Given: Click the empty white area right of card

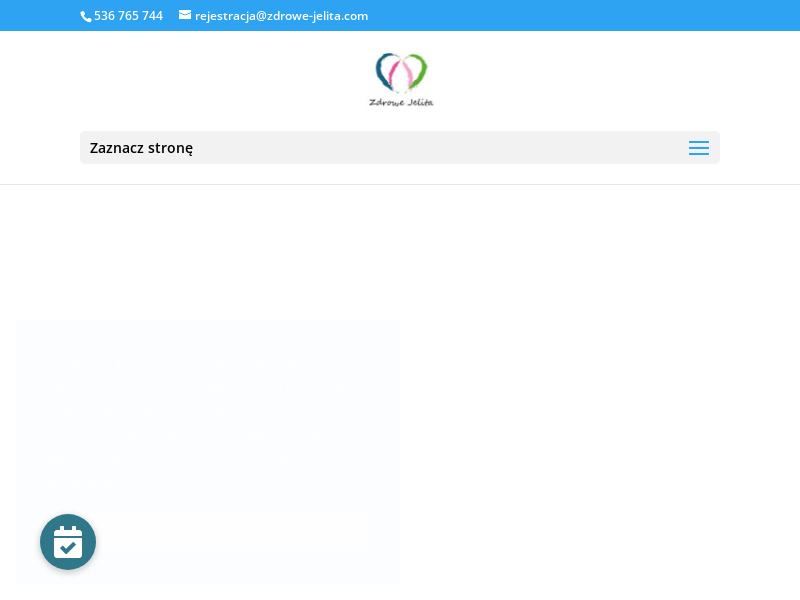Looking at the screenshot, I should [x=600, y=450].
